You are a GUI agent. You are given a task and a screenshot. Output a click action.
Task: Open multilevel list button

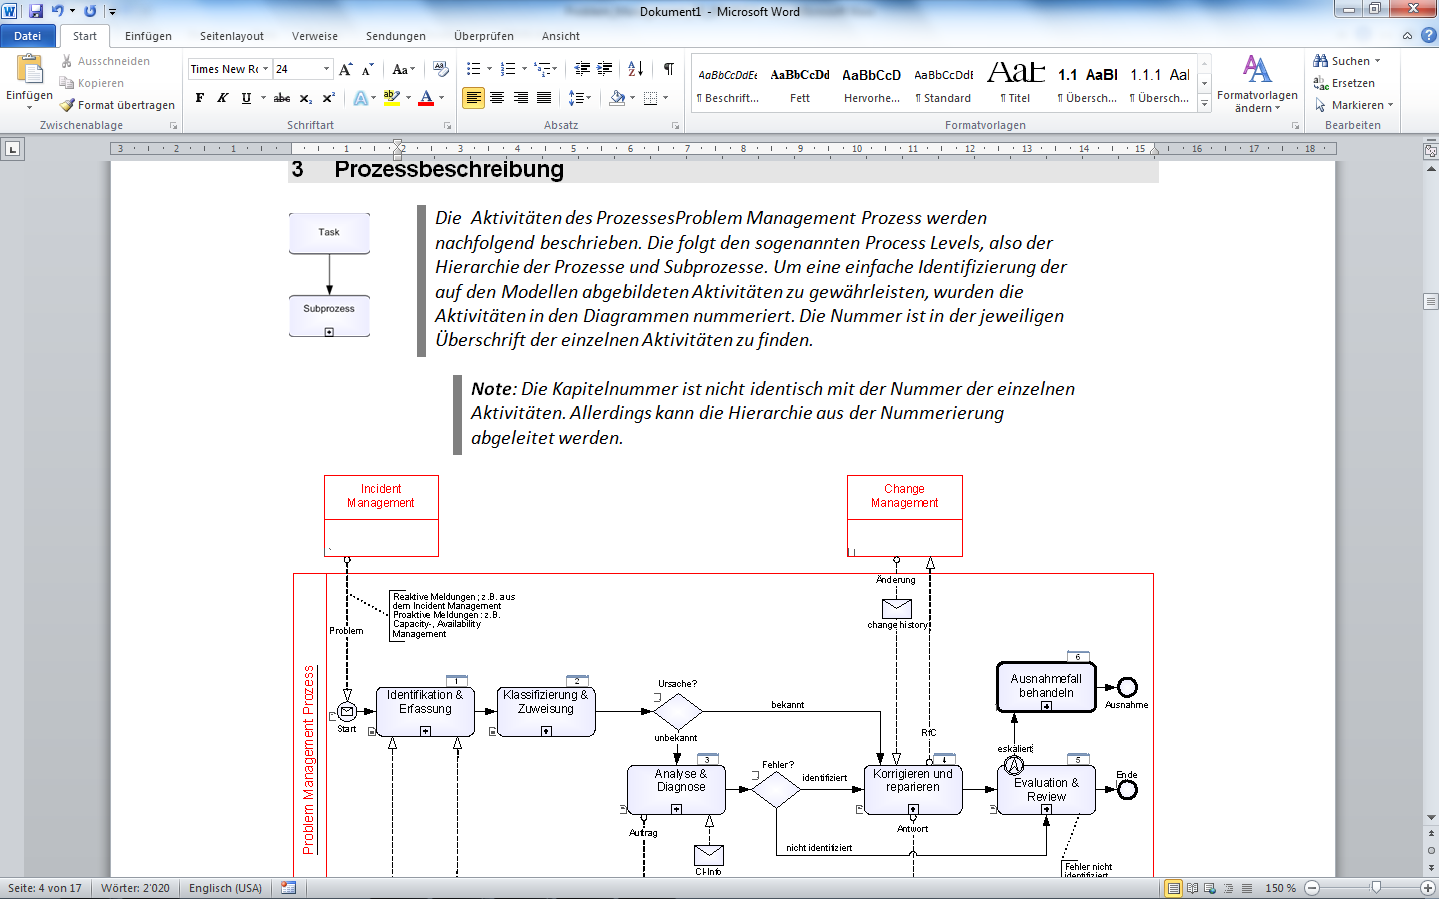(x=543, y=69)
